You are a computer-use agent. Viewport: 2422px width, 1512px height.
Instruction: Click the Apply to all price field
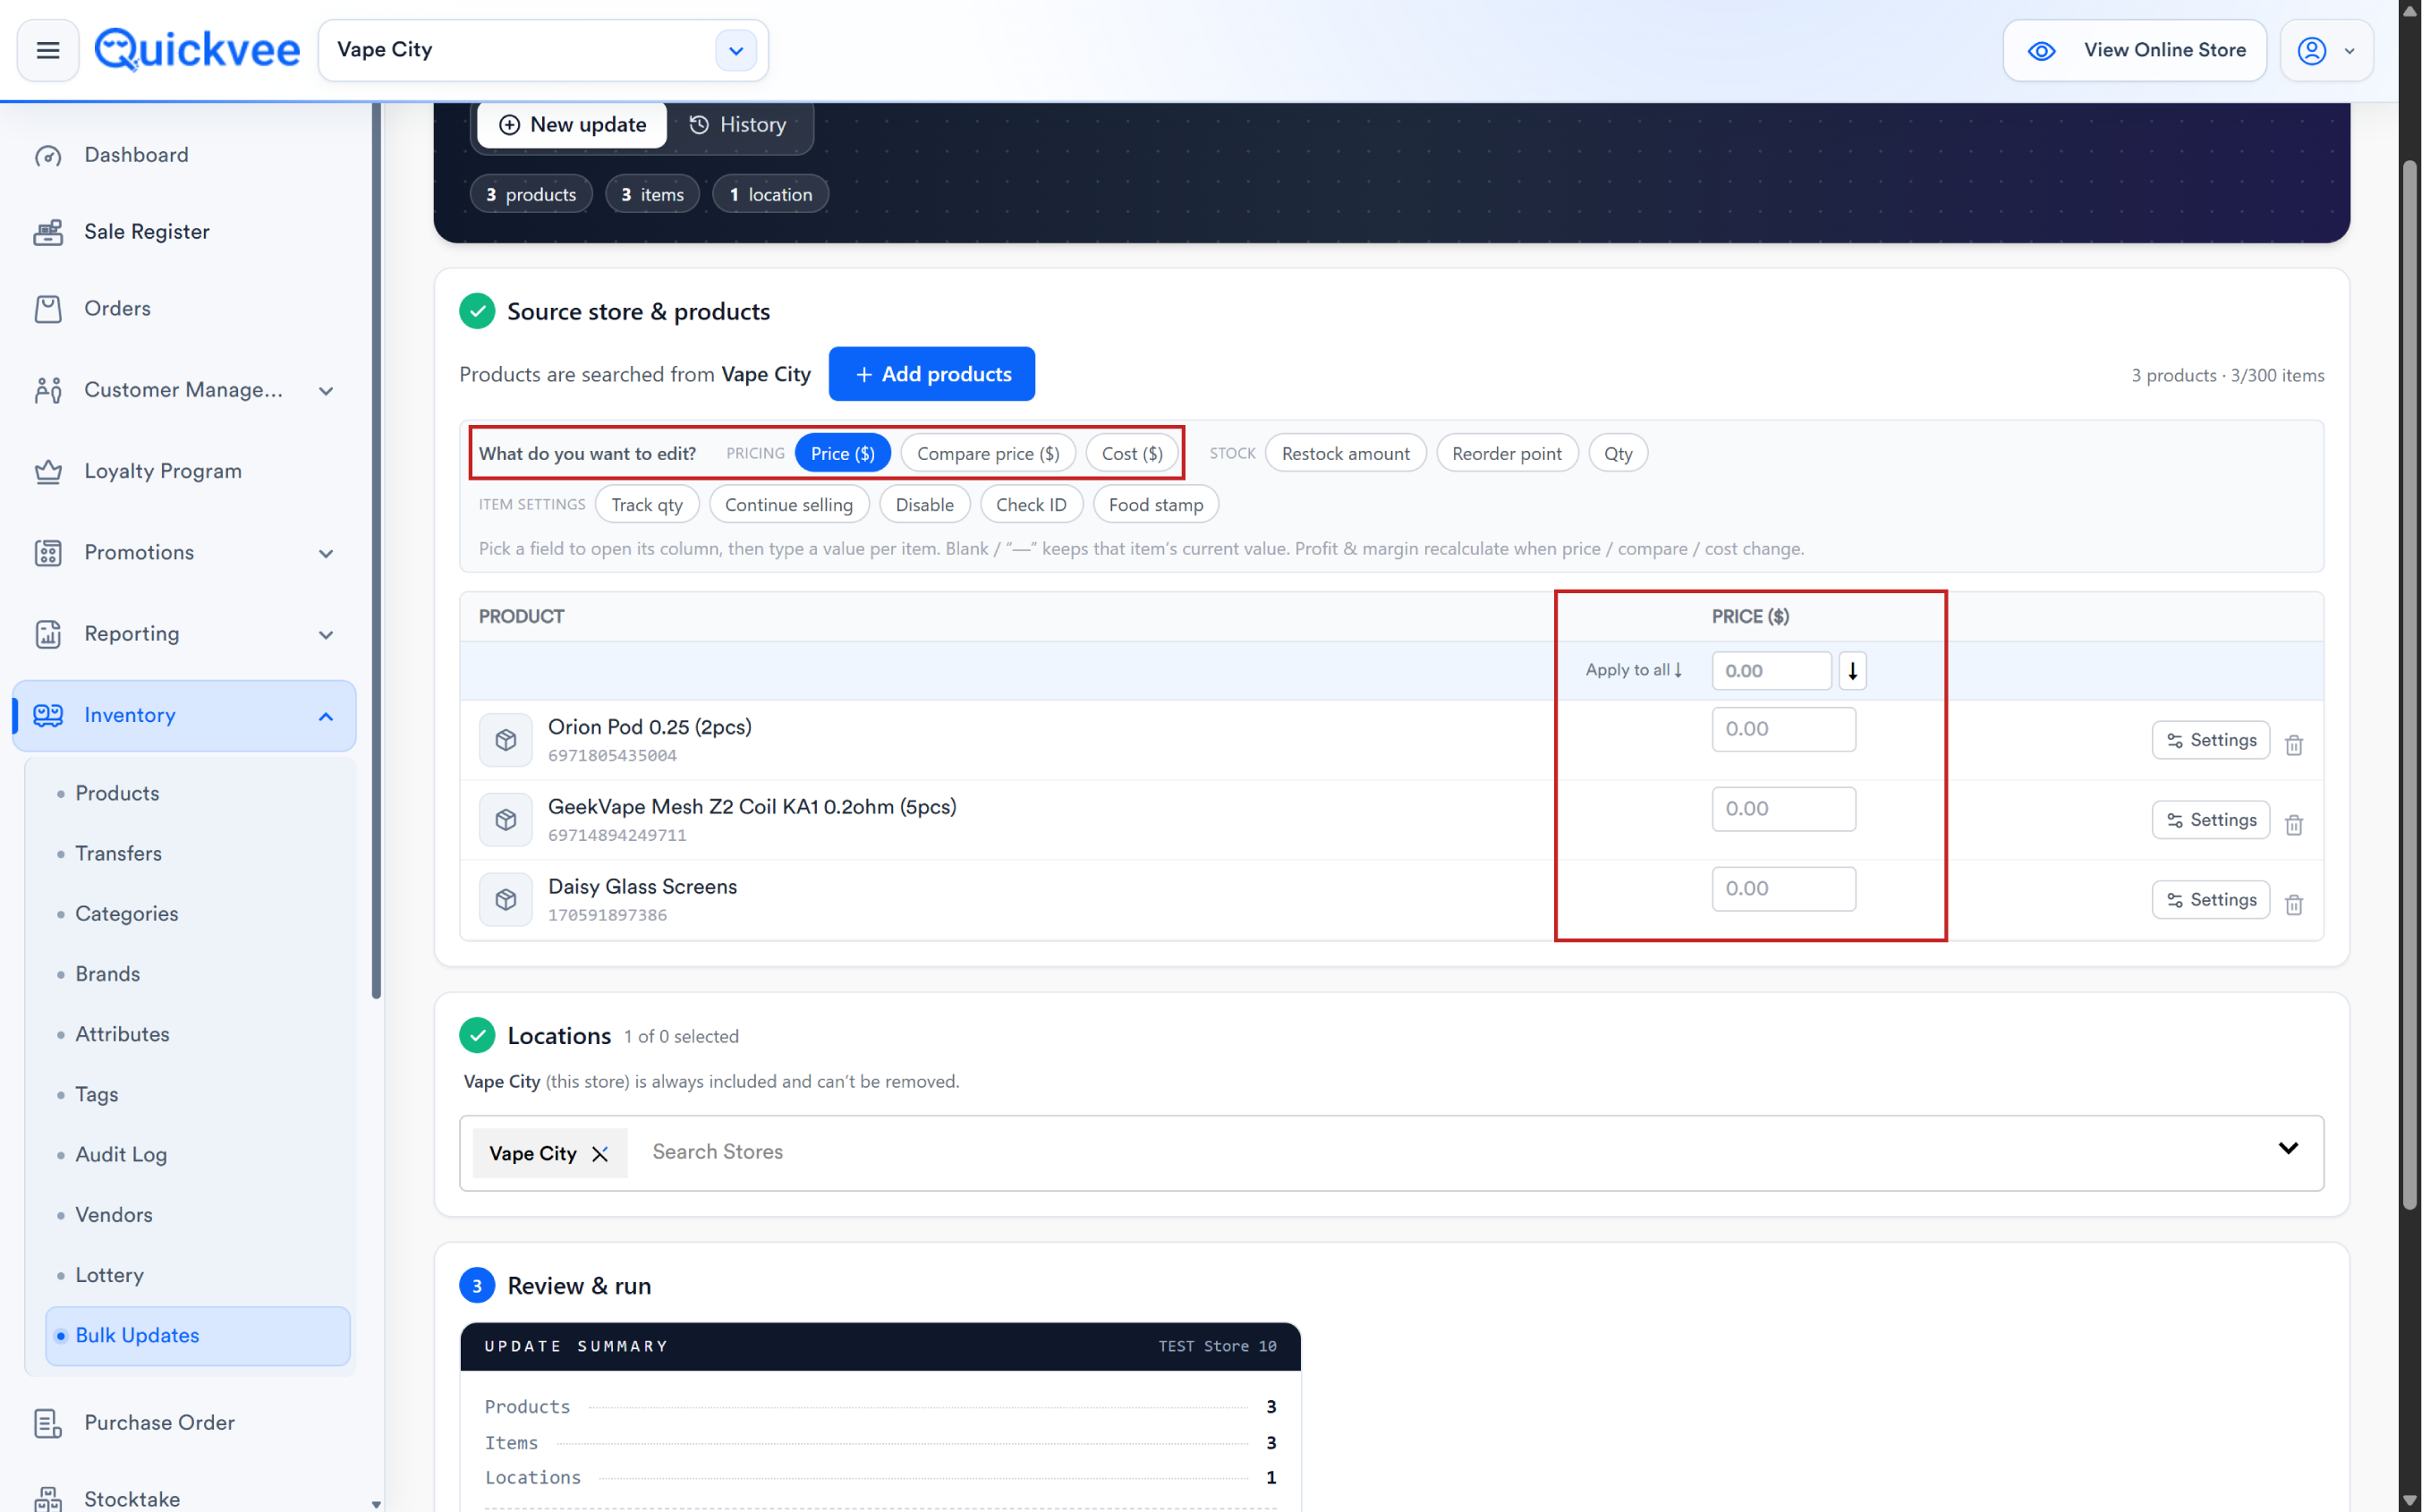1771,671
